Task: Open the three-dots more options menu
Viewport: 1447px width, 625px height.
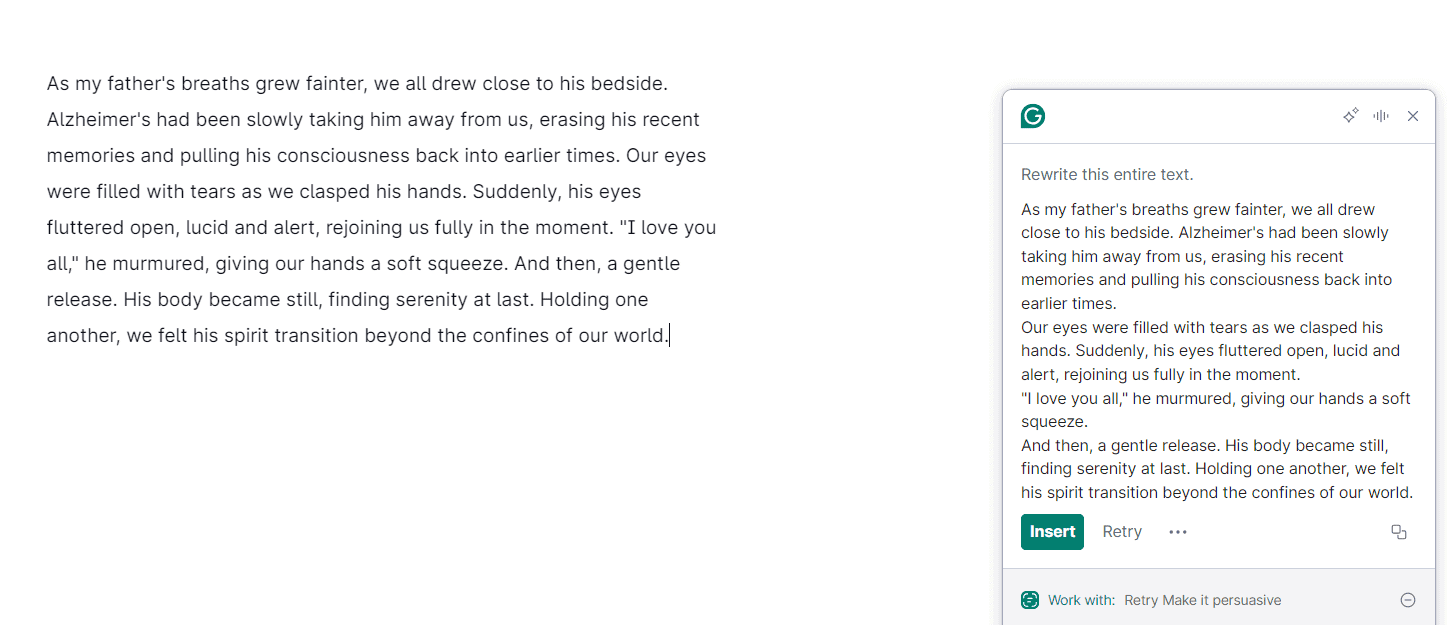Action: pyautogui.click(x=1178, y=532)
